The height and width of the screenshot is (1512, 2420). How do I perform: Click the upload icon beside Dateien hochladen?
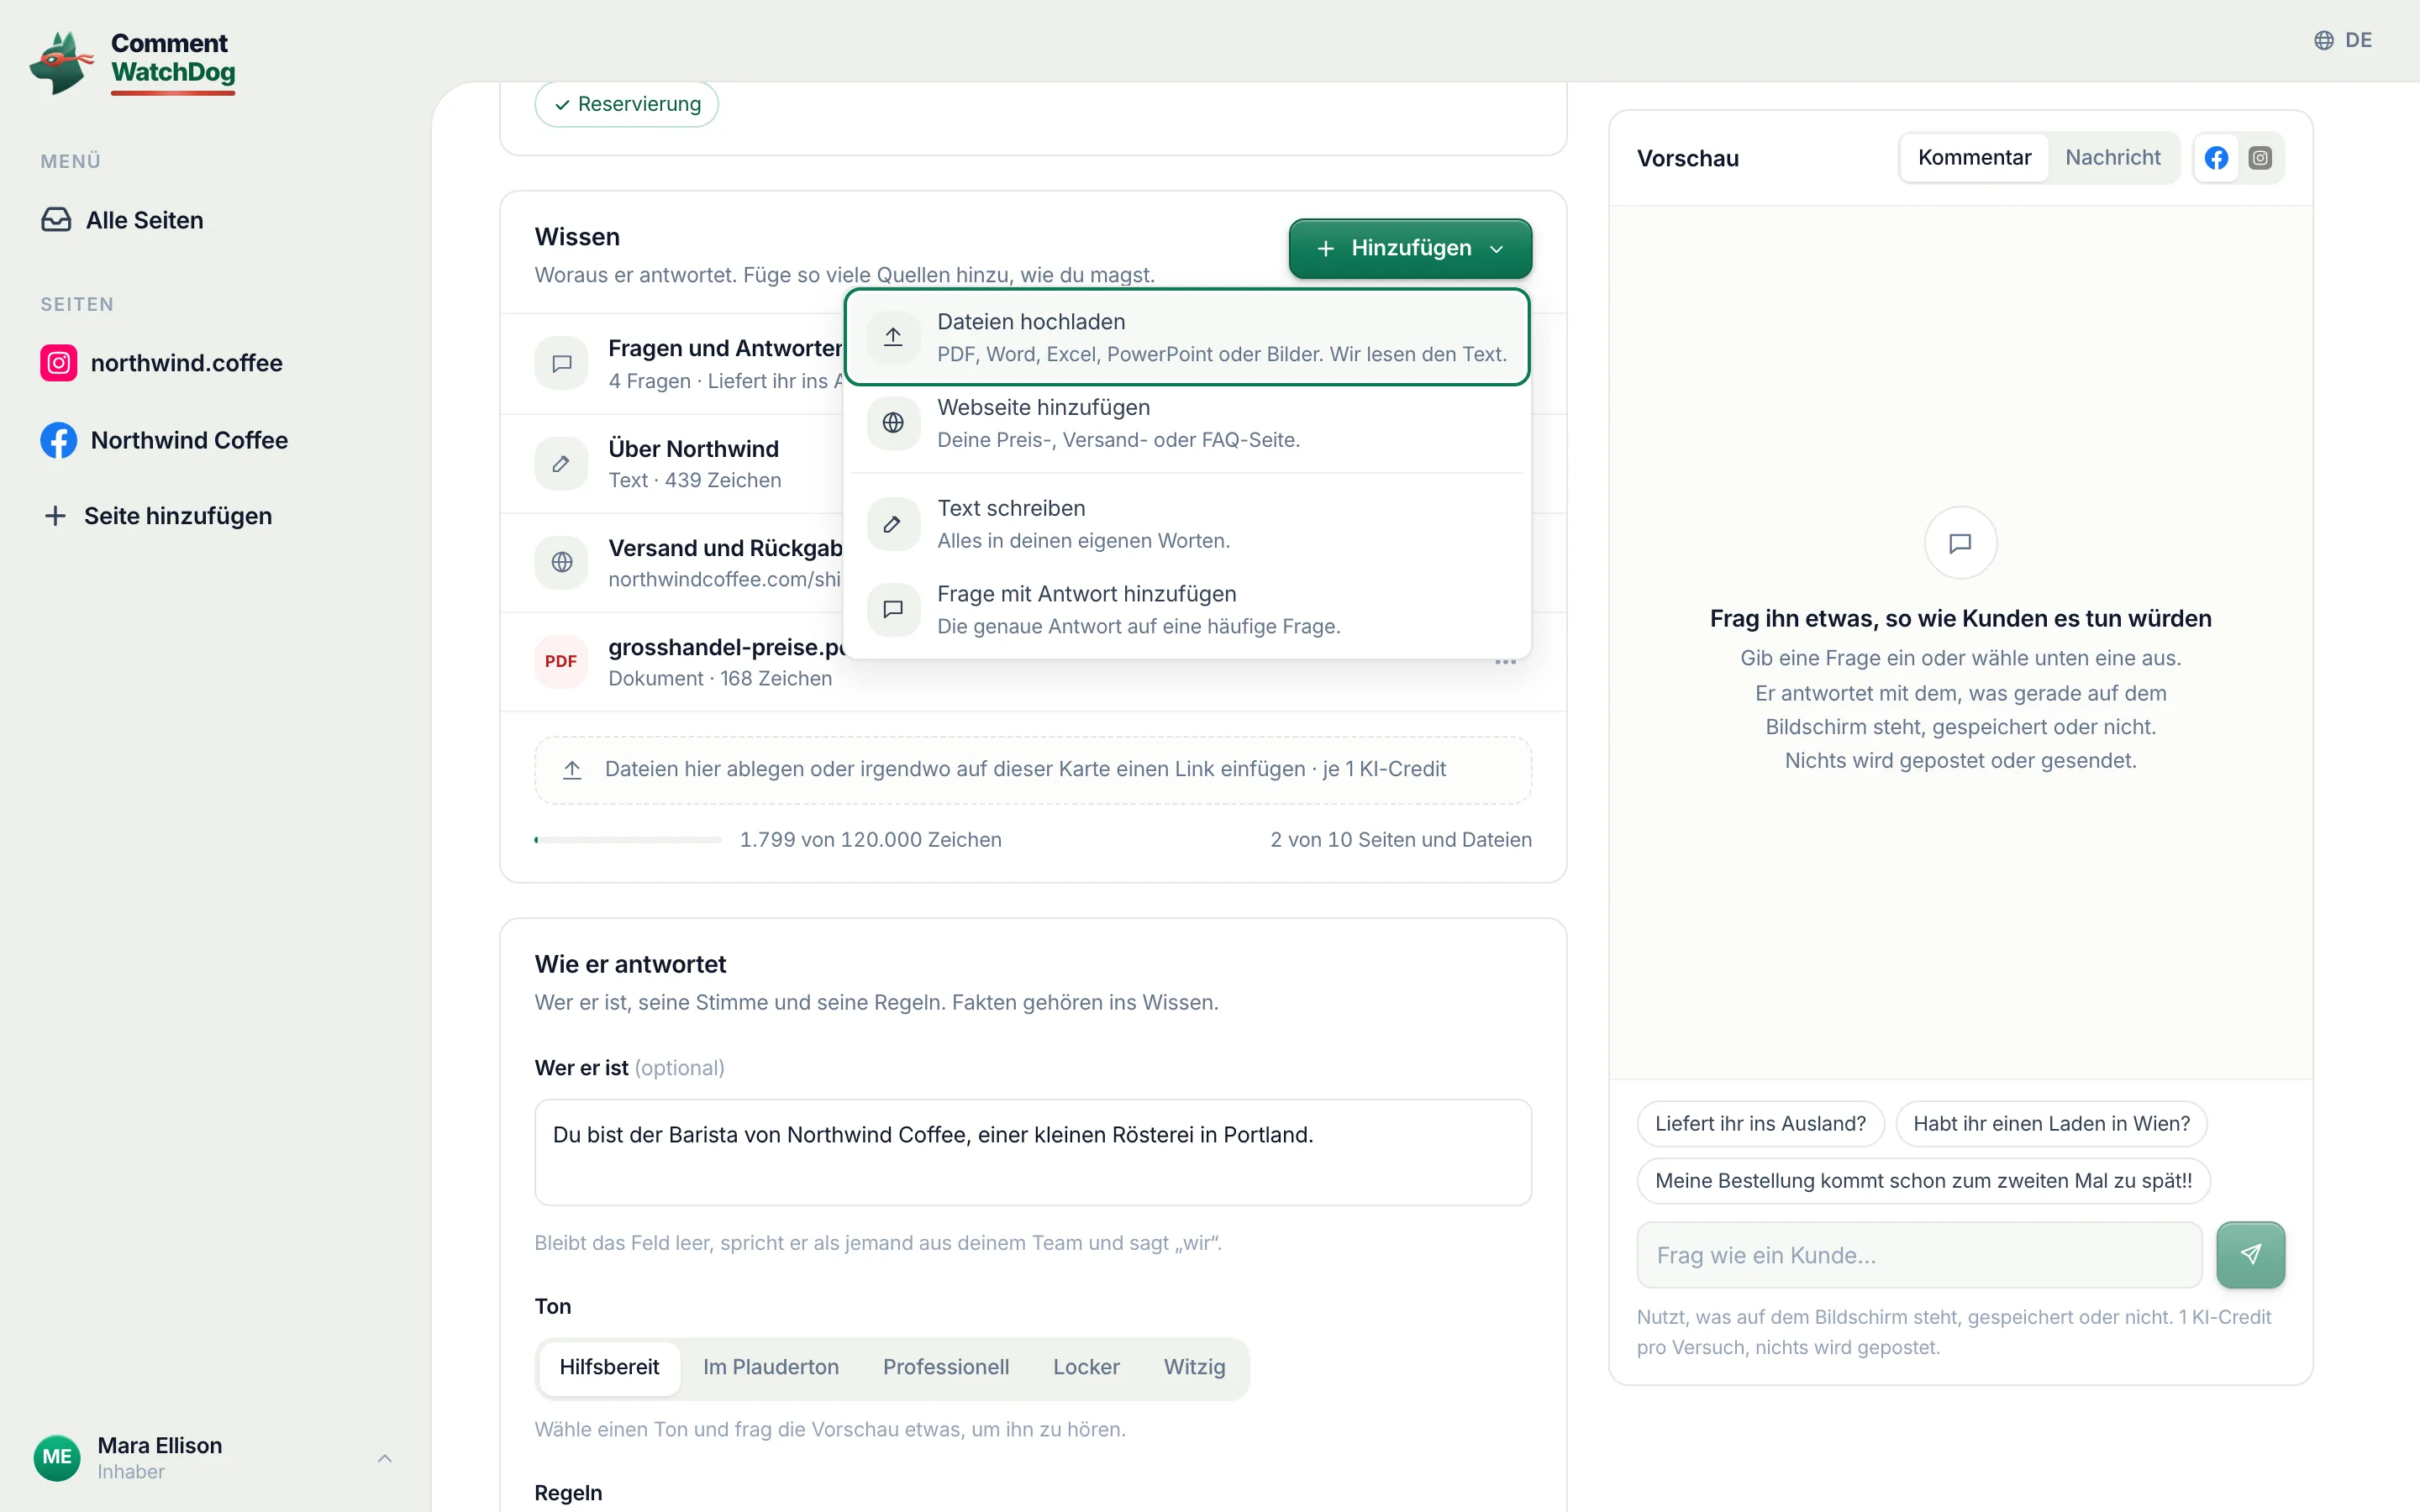[x=893, y=337]
